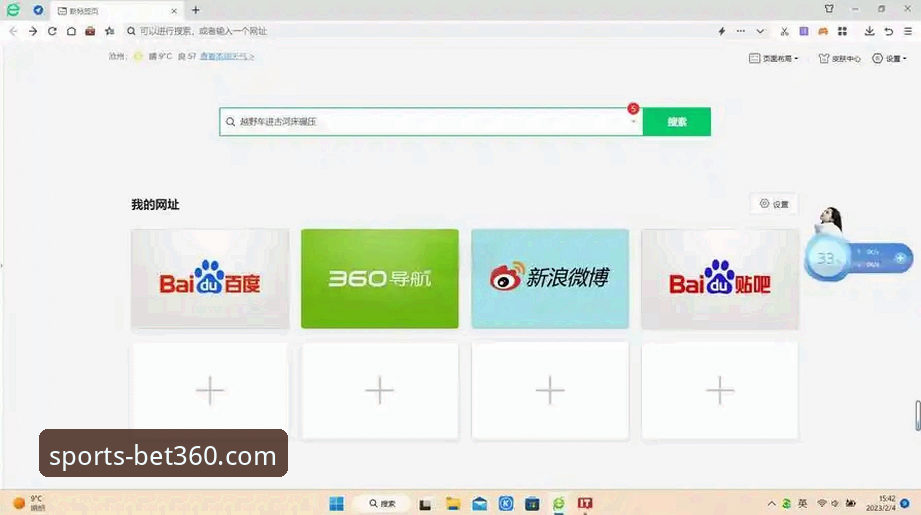The image size is (921, 515).
Task: Close the current new tab page tab
Action: [174, 11]
